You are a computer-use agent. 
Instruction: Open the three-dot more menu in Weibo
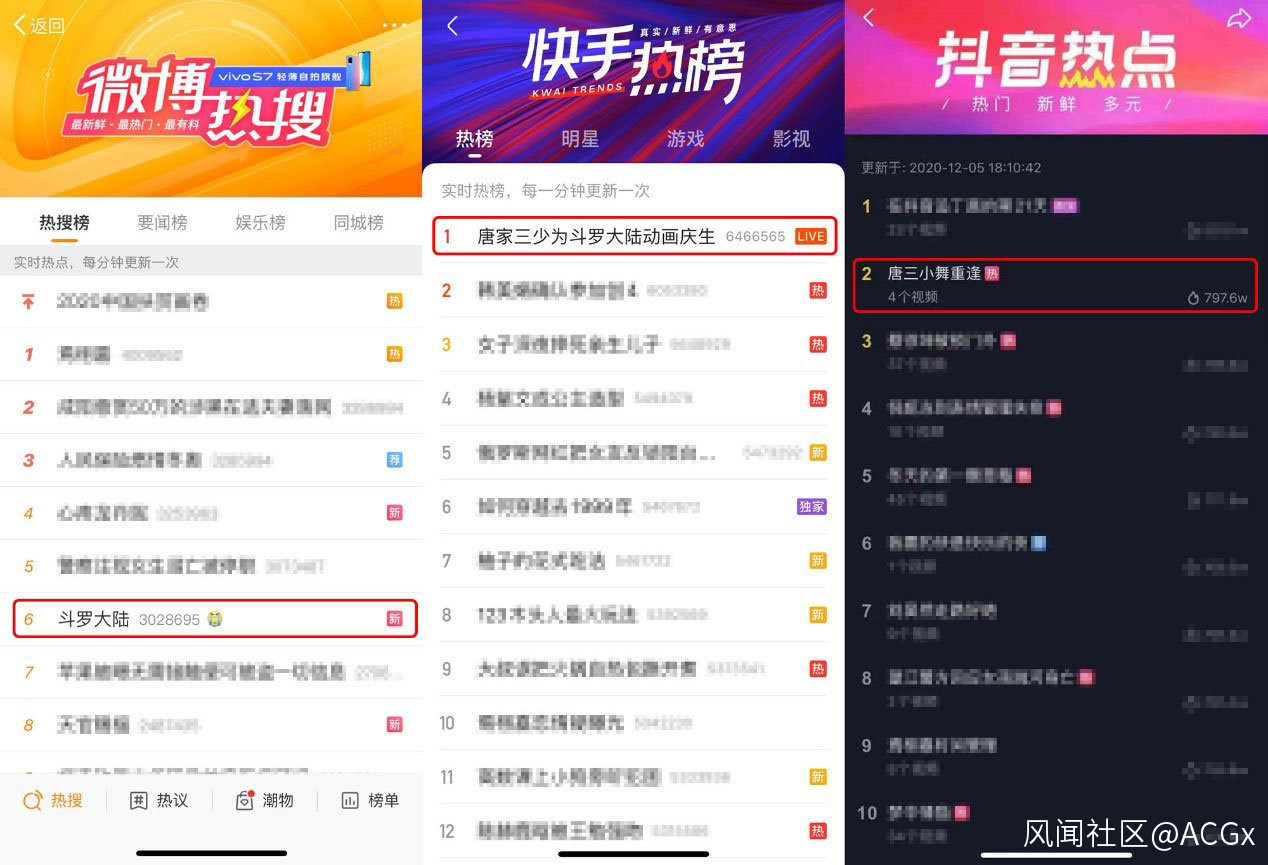click(394, 25)
